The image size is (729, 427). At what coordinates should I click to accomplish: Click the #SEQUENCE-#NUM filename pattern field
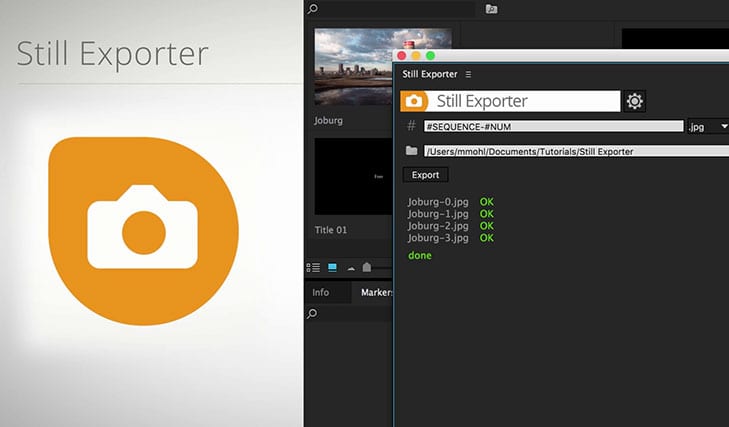[x=553, y=126]
